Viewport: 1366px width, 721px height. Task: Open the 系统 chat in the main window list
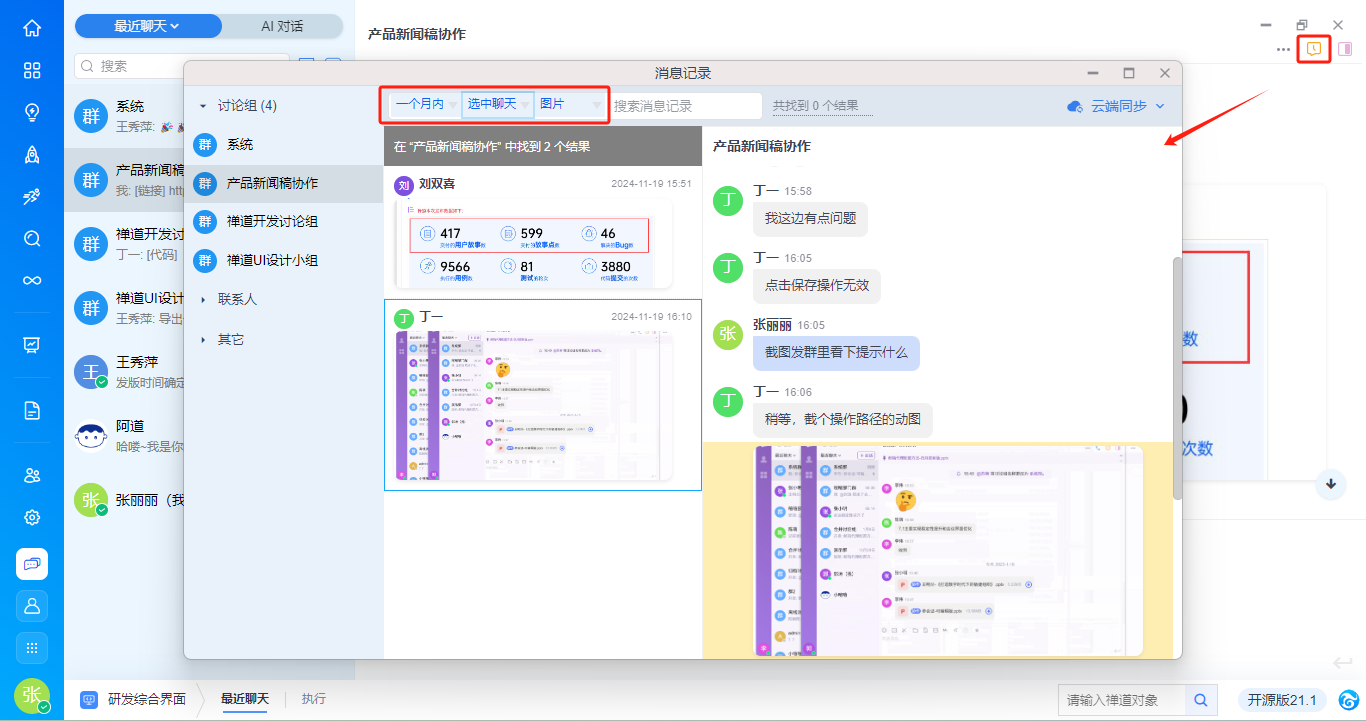click(124, 115)
